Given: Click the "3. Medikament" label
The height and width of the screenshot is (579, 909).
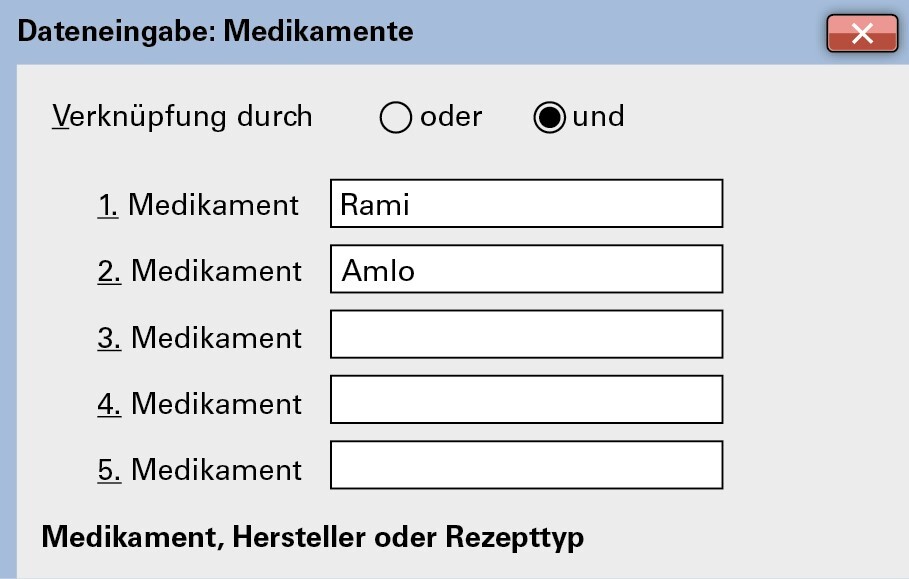Looking at the screenshot, I should 199,337.
